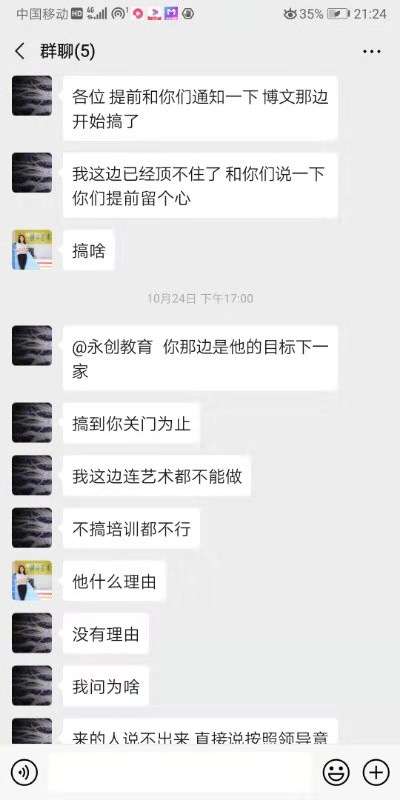Open woman avatar beside 他什么理由
Image resolution: width=400 pixels, height=800 pixels.
[x=32, y=581]
